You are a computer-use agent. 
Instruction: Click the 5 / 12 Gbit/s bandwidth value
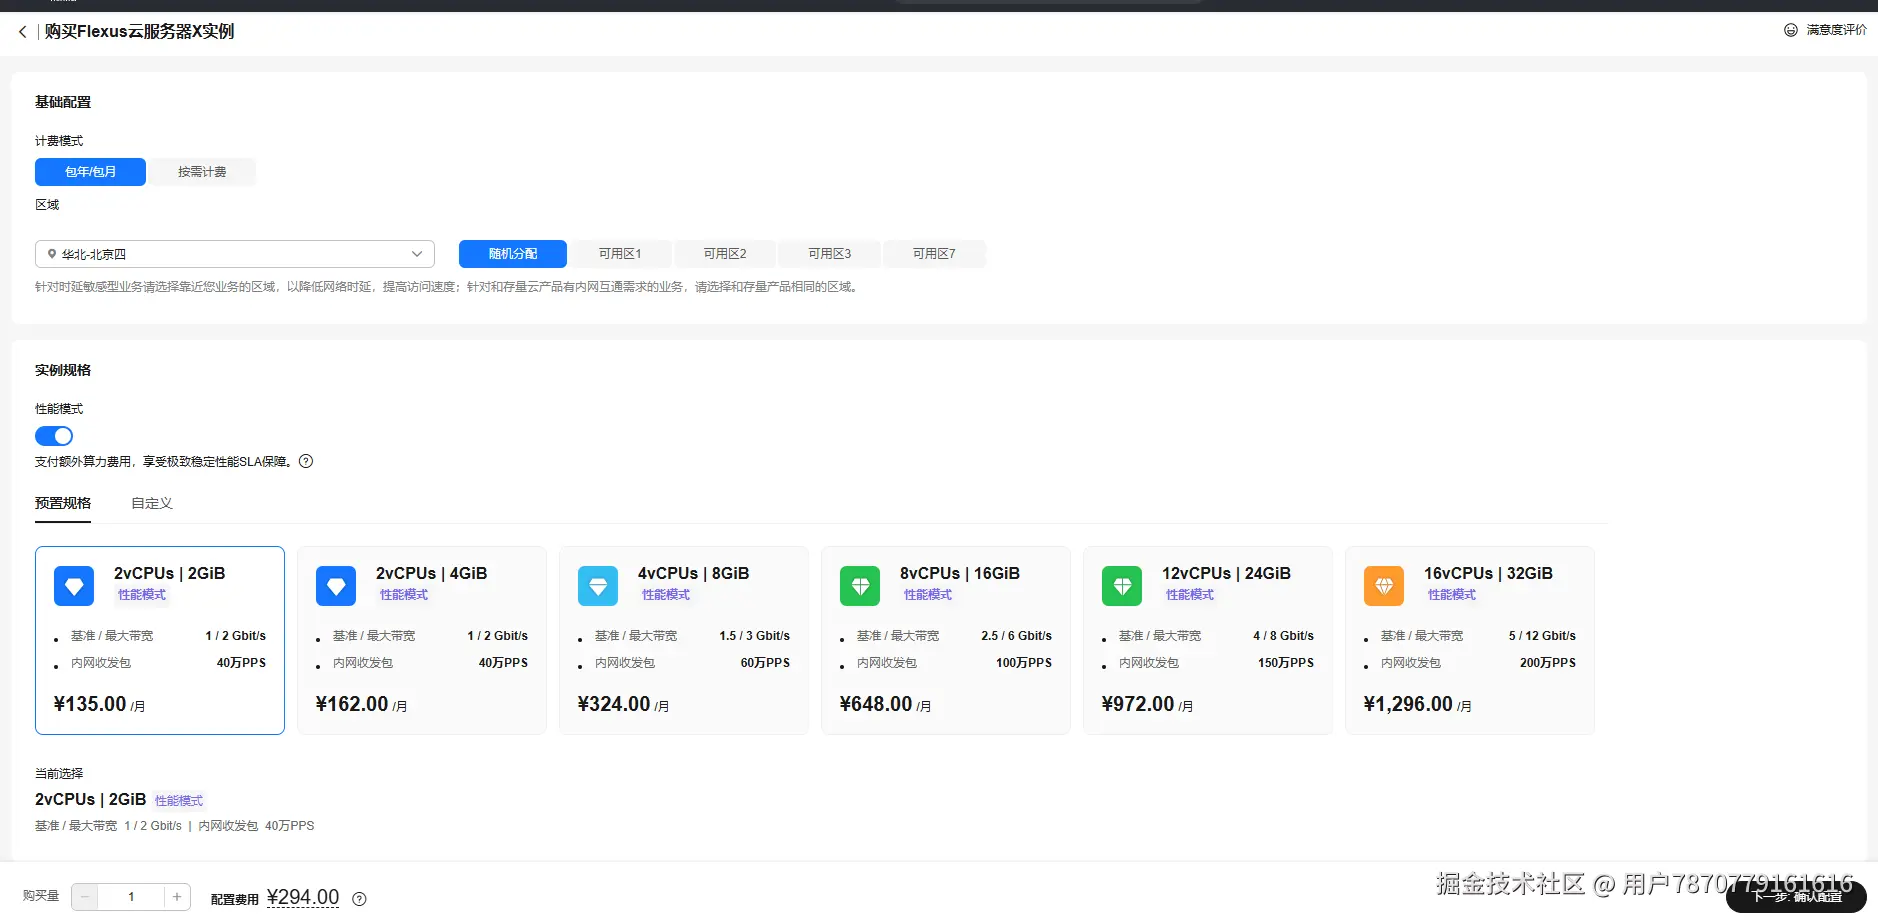(1542, 636)
